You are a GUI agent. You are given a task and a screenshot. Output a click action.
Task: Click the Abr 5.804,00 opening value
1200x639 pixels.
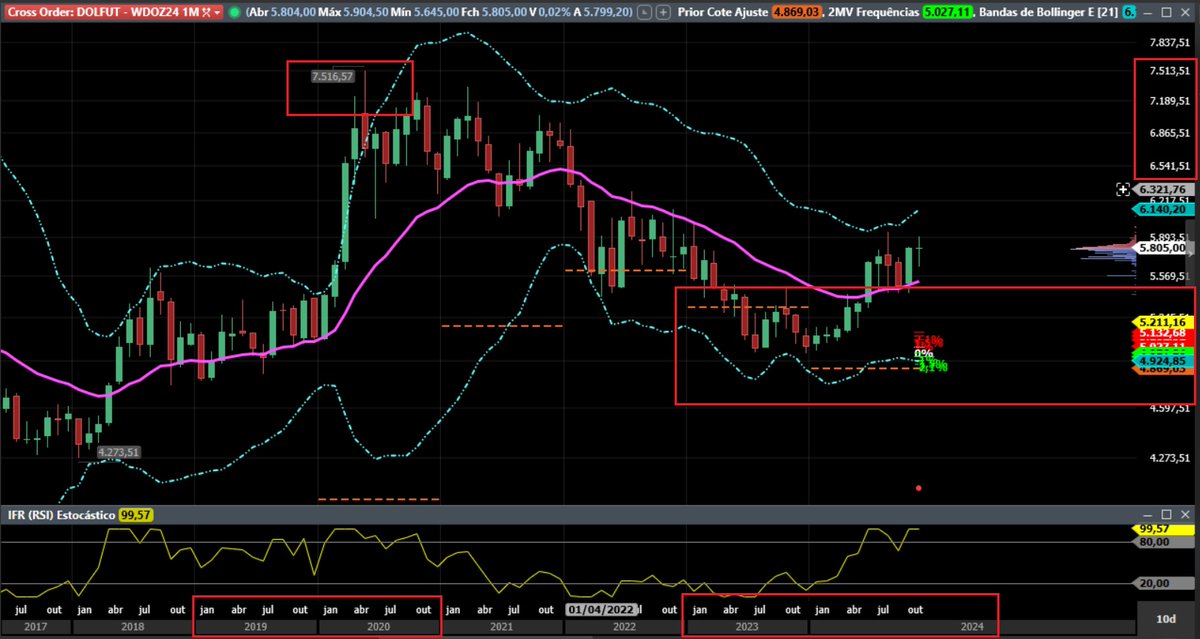pos(293,12)
